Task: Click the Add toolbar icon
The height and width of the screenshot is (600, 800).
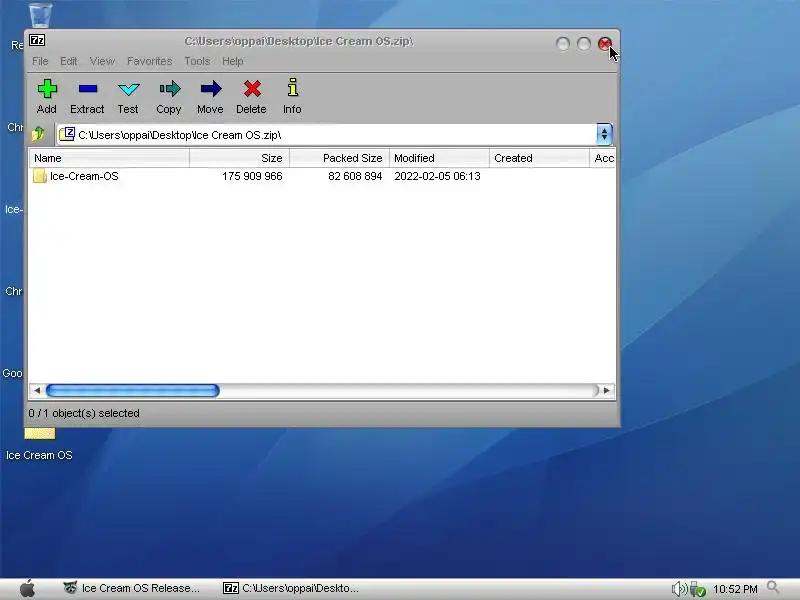Action: click(47, 89)
